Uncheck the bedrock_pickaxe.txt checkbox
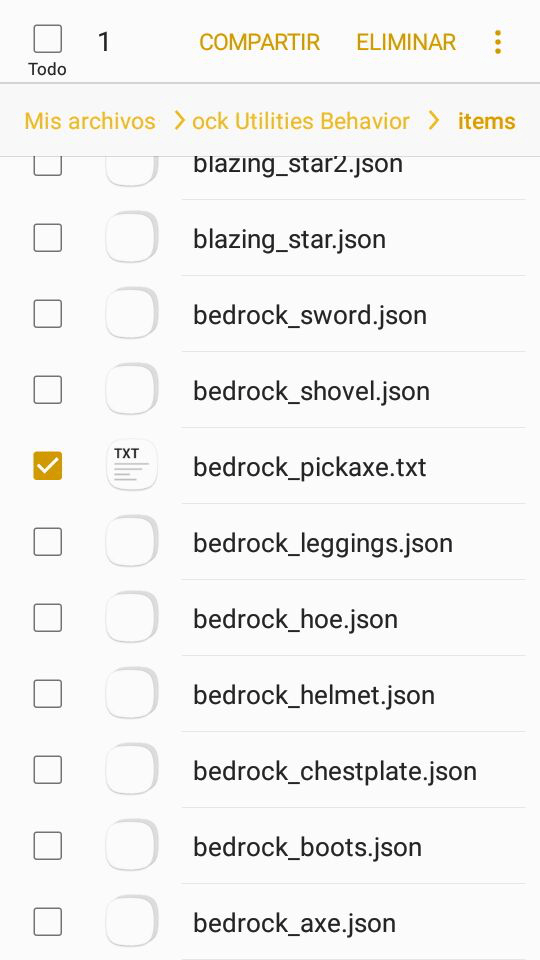This screenshot has width=540, height=960. pos(48,466)
